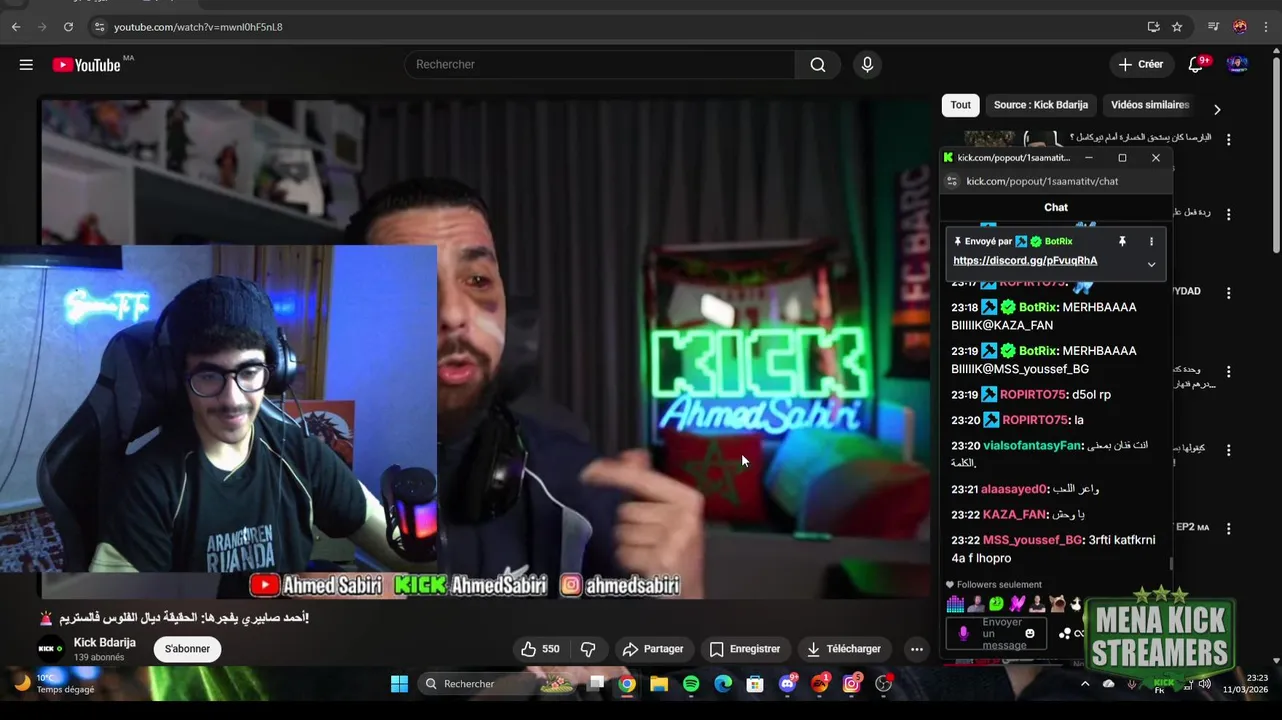Open the YouTube account avatar menu
Image resolution: width=1282 pixels, height=720 pixels.
click(x=1237, y=65)
